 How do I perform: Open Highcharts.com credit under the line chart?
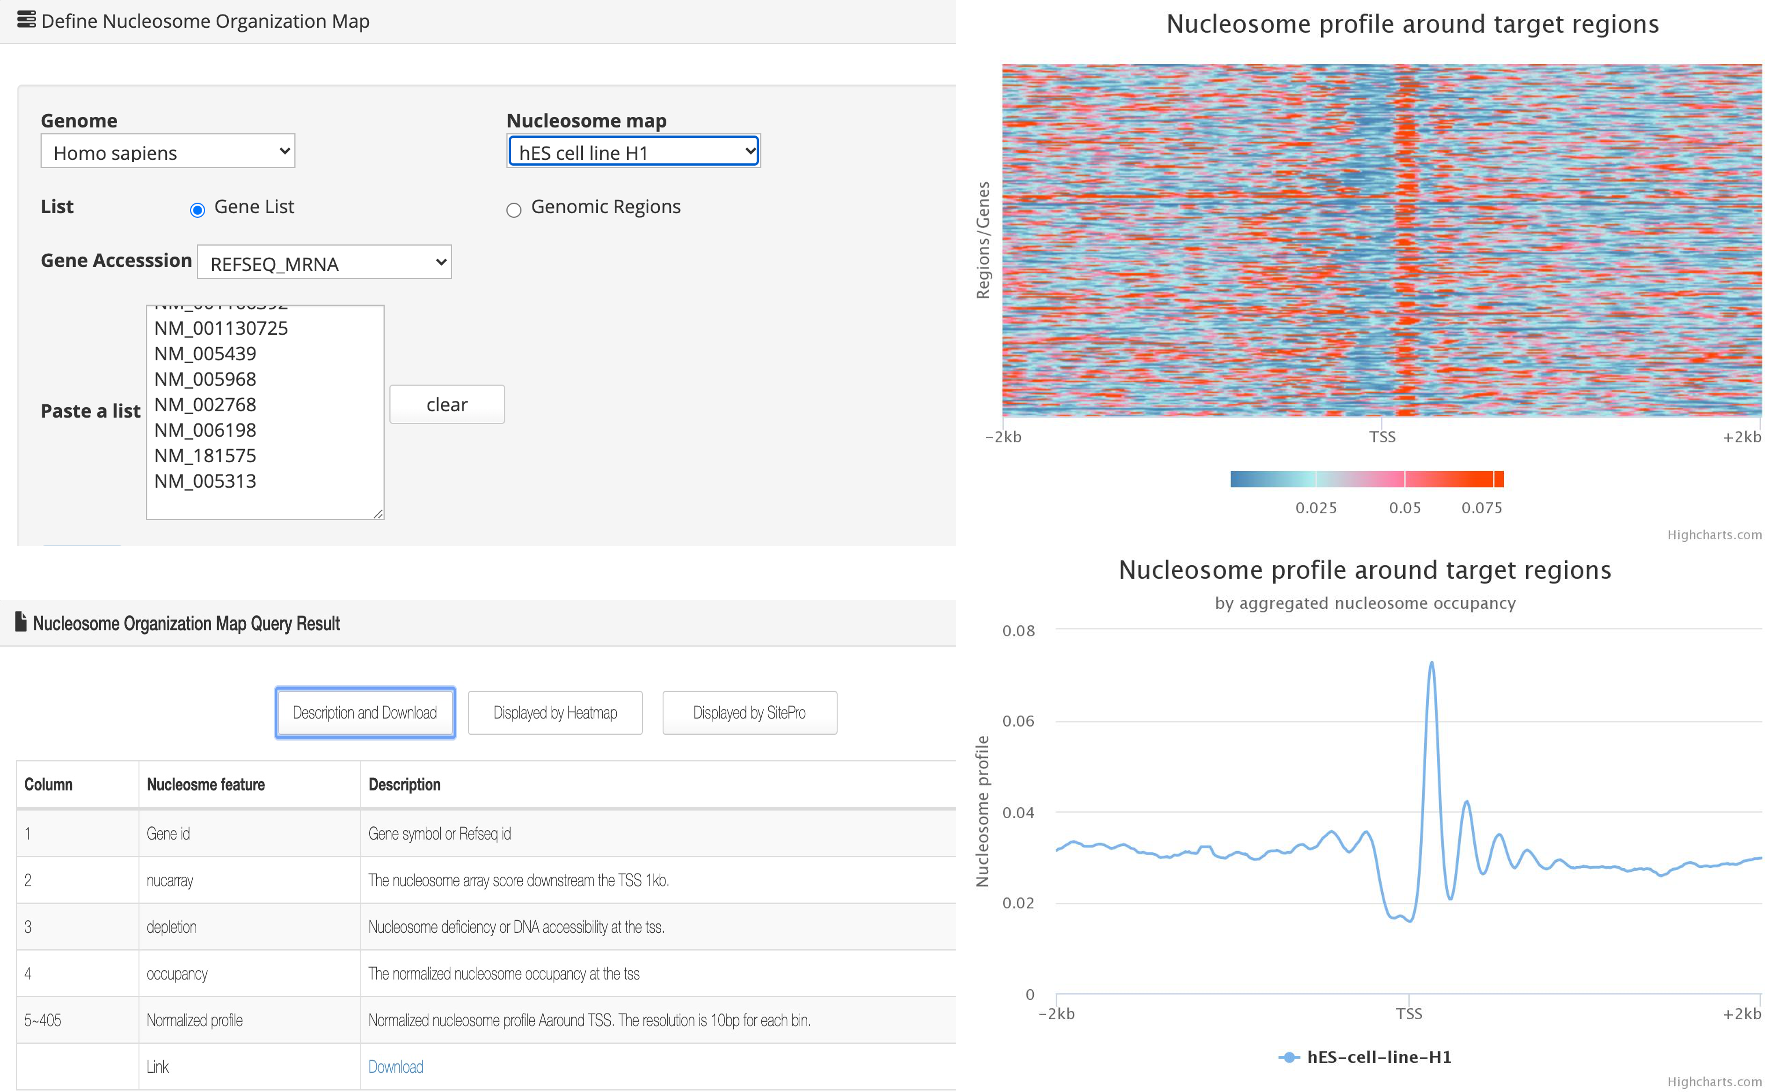coord(1714,1082)
